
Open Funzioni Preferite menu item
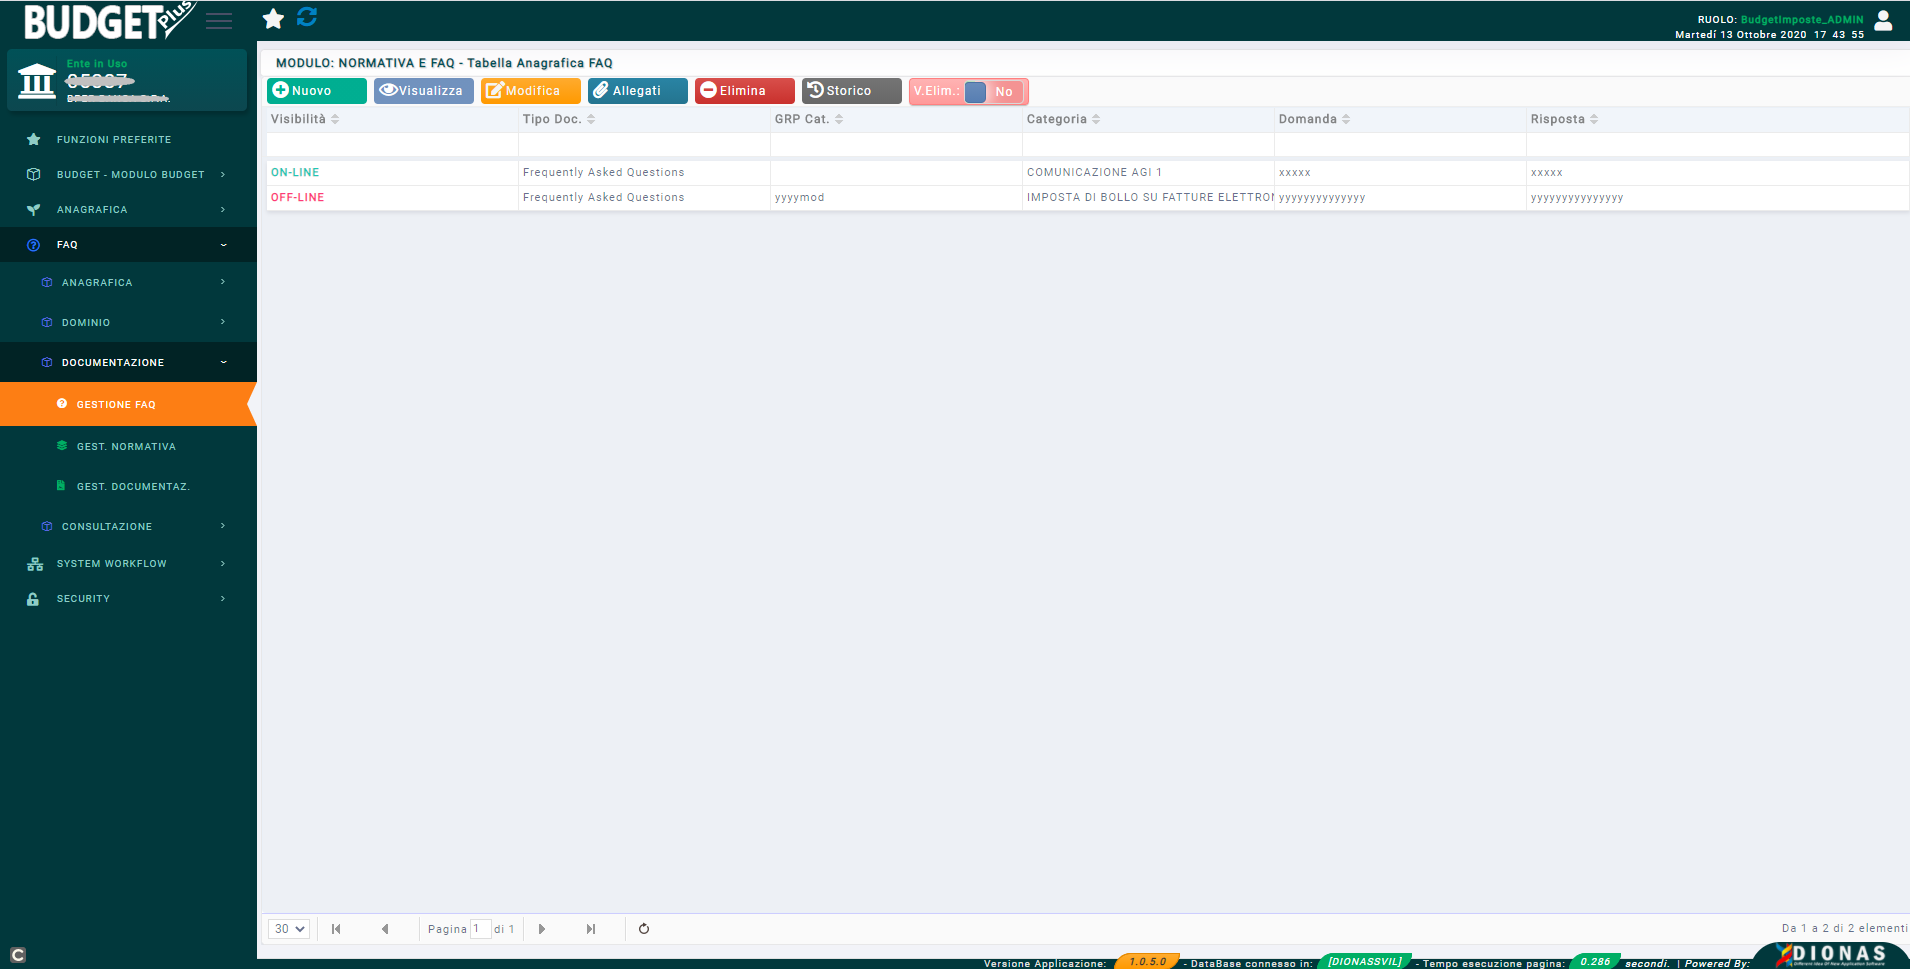click(x=128, y=140)
